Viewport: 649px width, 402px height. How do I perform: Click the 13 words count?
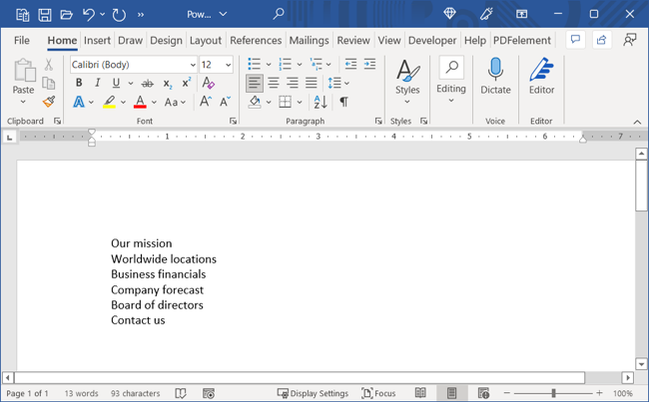81,393
